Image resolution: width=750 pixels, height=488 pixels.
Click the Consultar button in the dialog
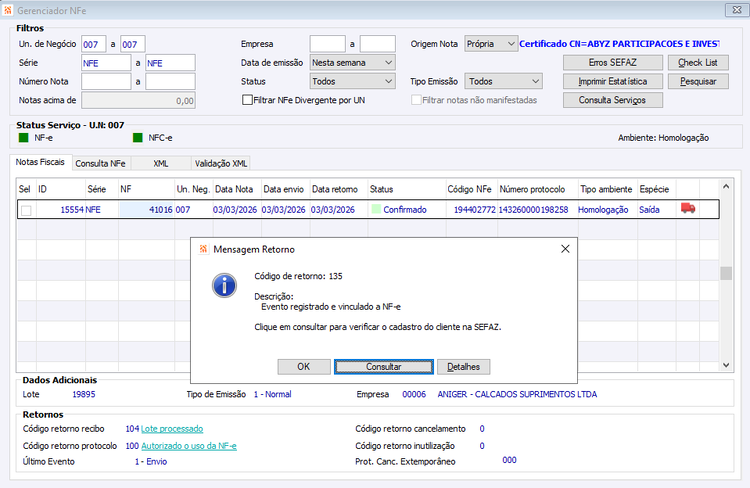pyautogui.click(x=384, y=366)
